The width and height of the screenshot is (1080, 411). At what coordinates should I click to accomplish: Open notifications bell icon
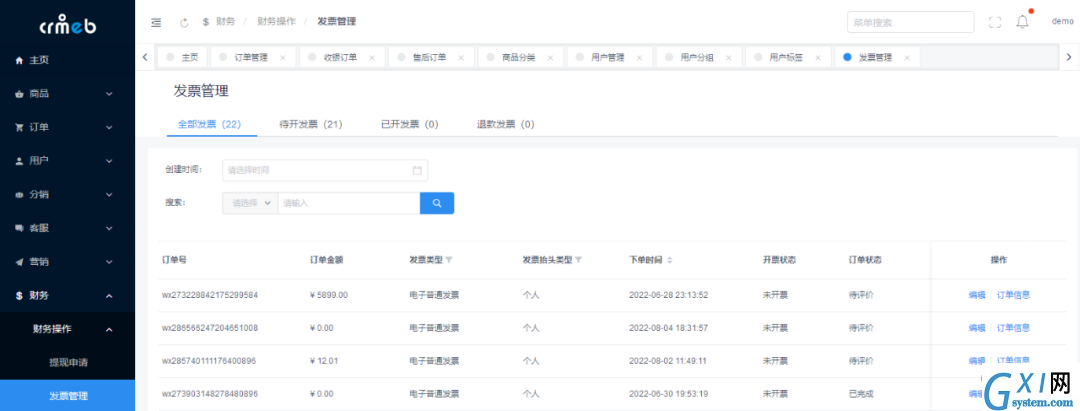(1023, 22)
